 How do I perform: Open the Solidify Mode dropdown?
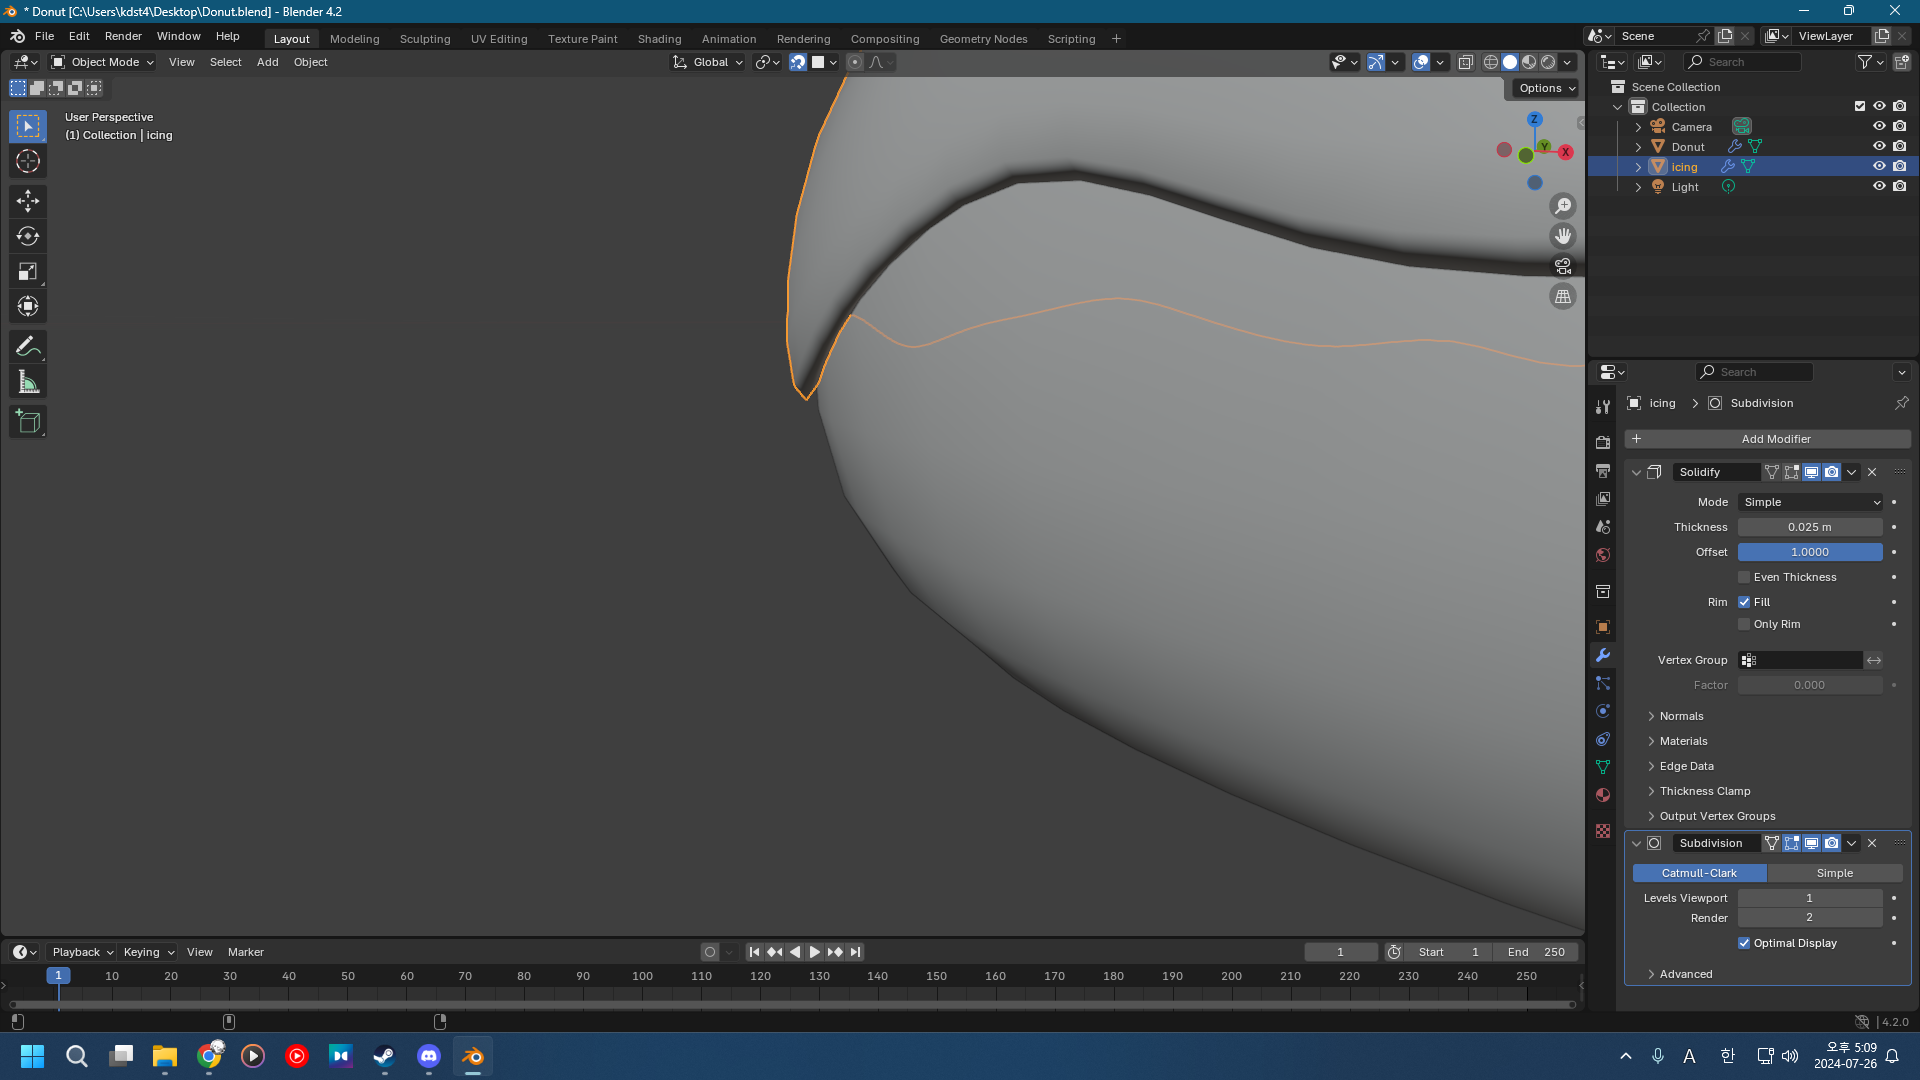pos(1810,502)
